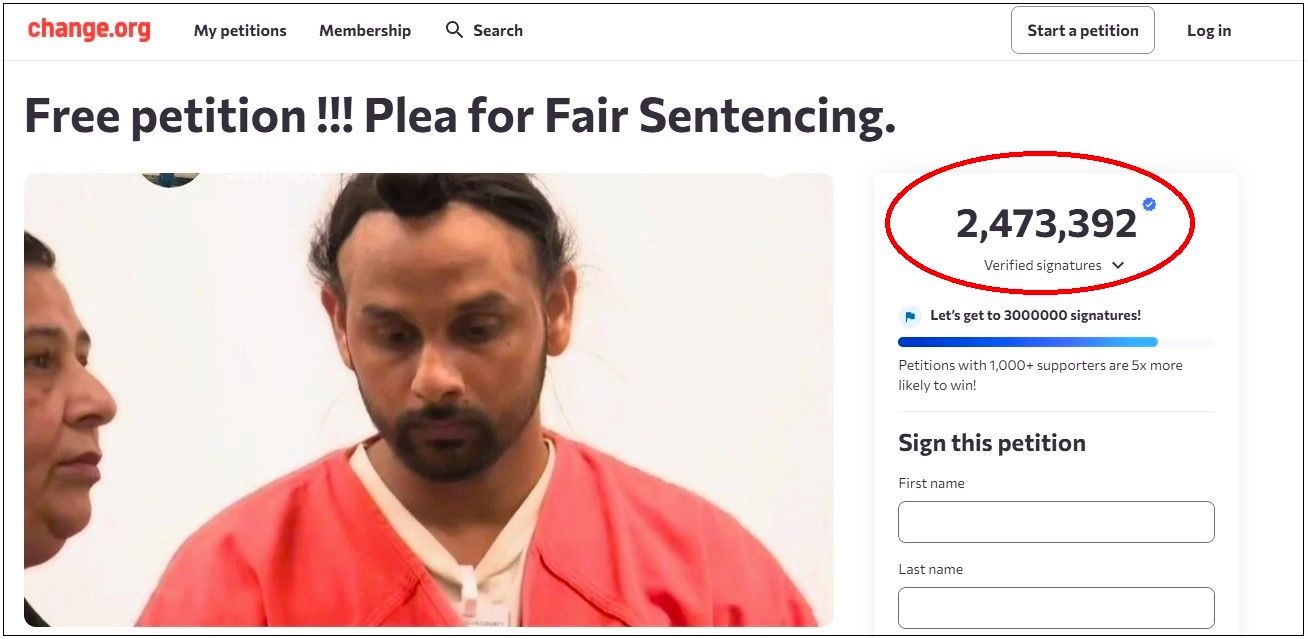Focus the First name field
1308x639 pixels.
point(1056,522)
